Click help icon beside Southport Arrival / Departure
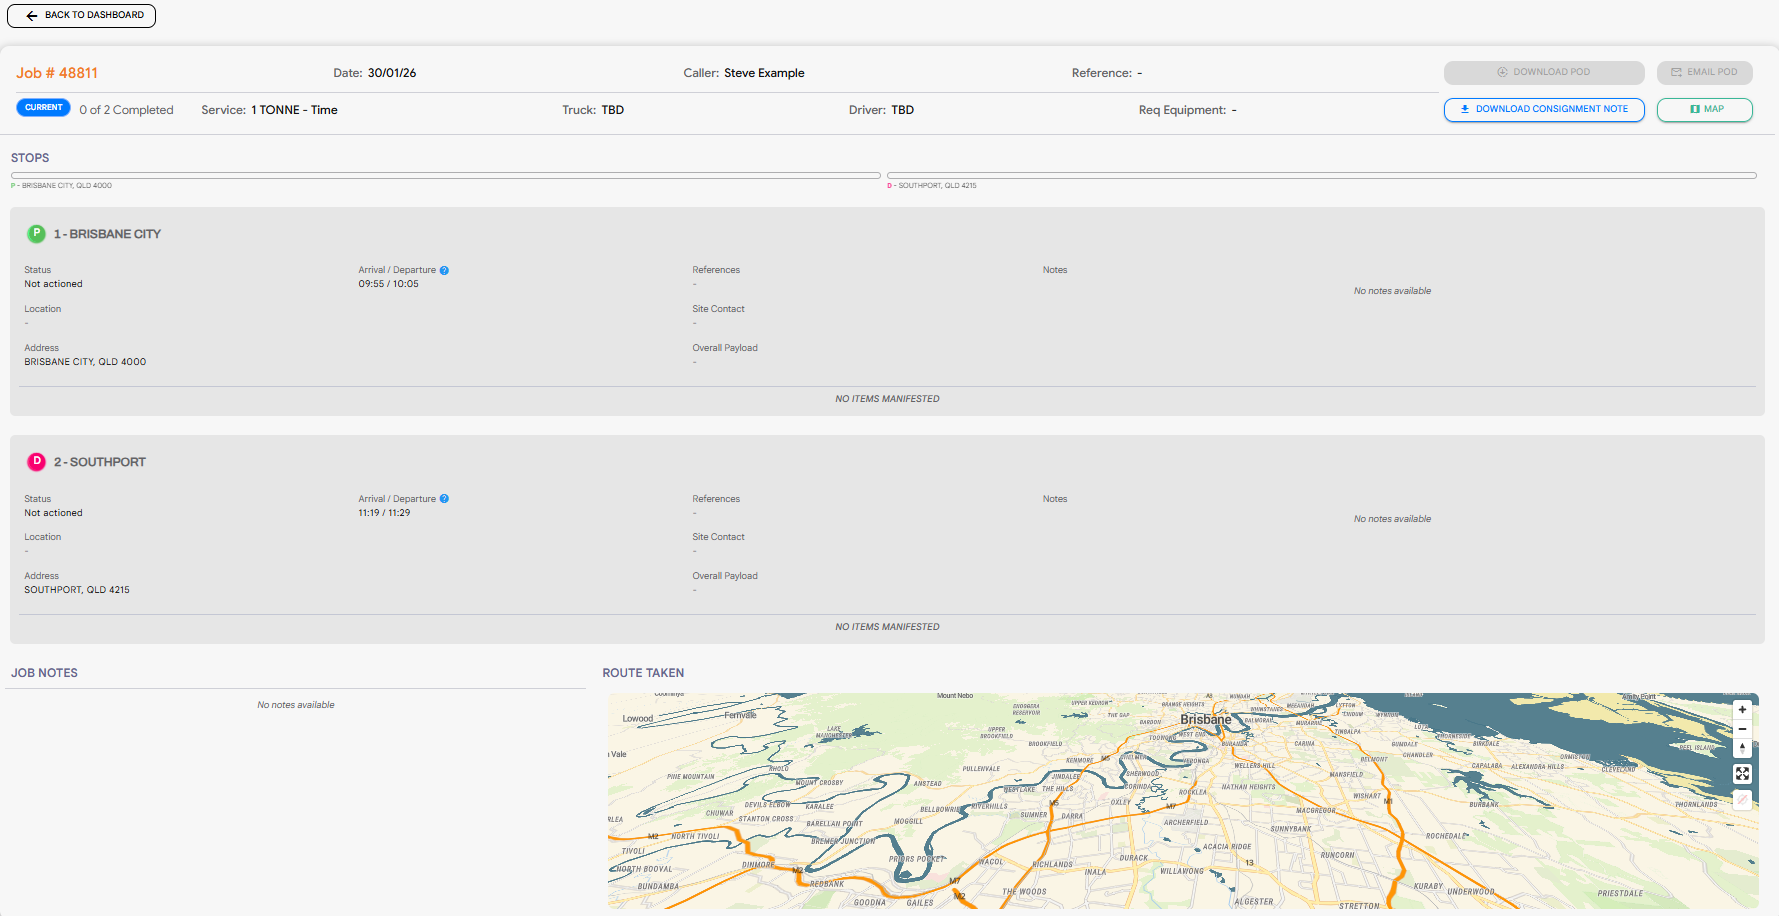Viewport: 1779px width, 916px height. coord(444,499)
